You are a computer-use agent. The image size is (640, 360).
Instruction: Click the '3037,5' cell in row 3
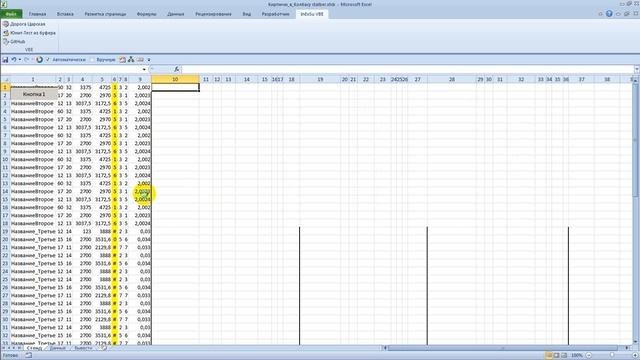[82, 103]
